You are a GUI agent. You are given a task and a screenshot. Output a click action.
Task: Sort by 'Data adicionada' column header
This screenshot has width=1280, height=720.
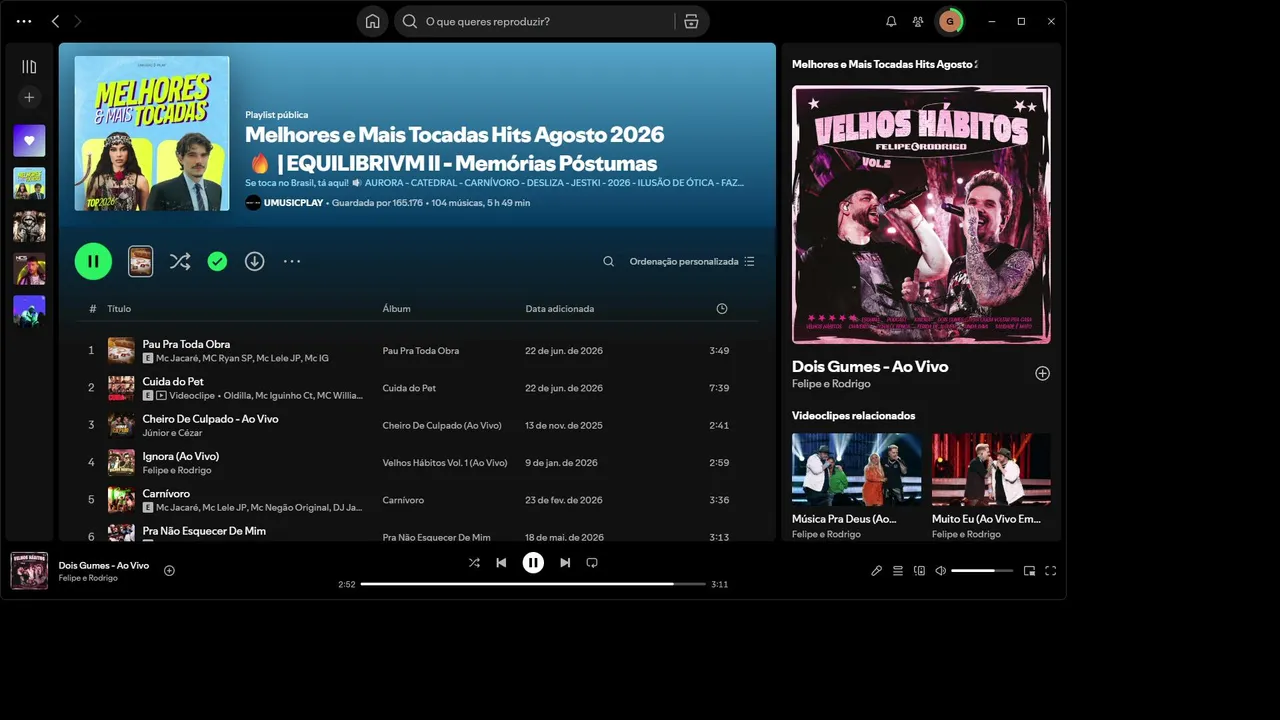[x=559, y=309]
